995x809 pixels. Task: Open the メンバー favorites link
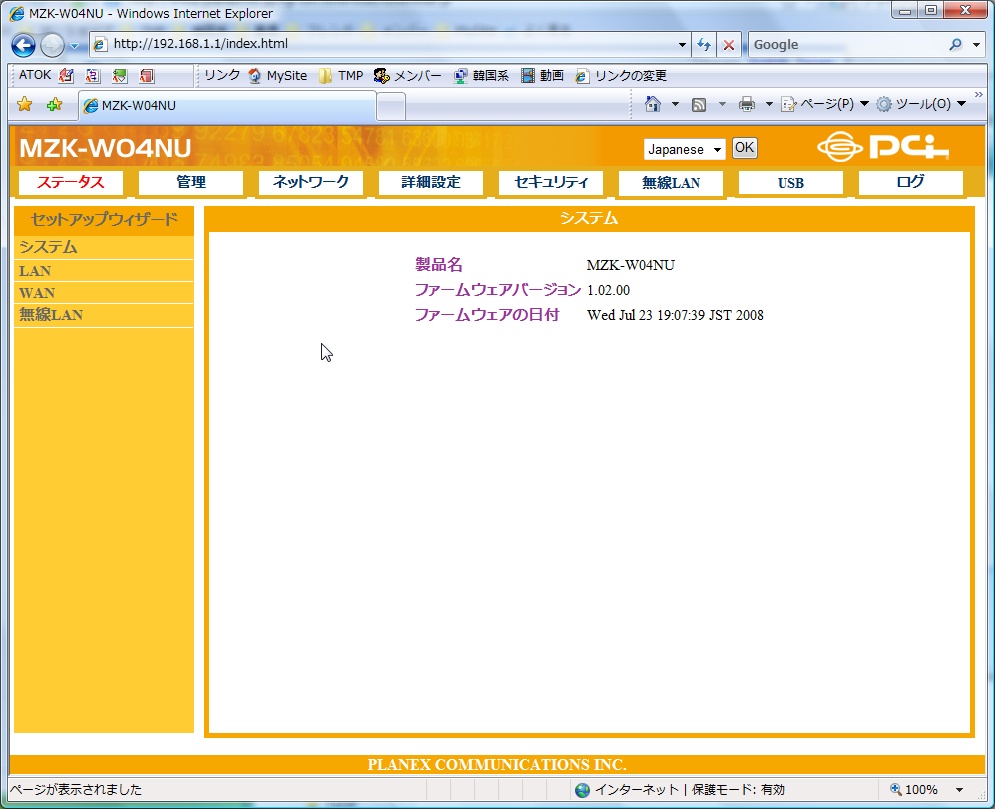pos(407,76)
